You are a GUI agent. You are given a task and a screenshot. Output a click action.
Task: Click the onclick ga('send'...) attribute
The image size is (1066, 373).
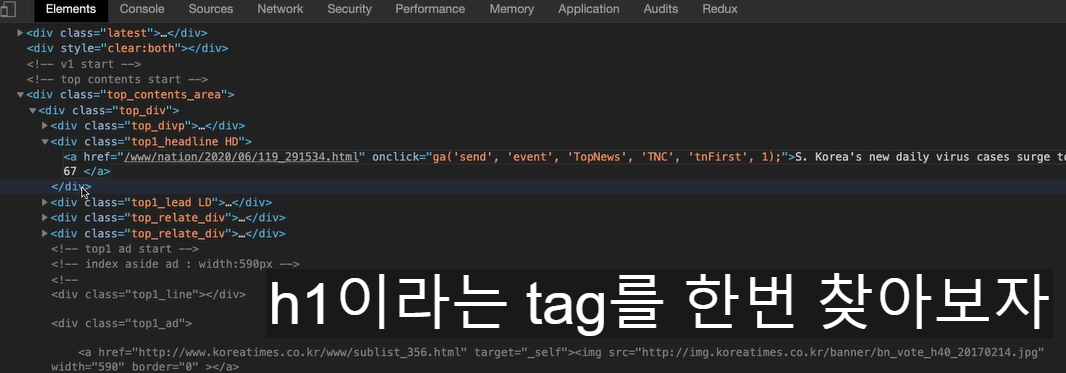click(580, 157)
